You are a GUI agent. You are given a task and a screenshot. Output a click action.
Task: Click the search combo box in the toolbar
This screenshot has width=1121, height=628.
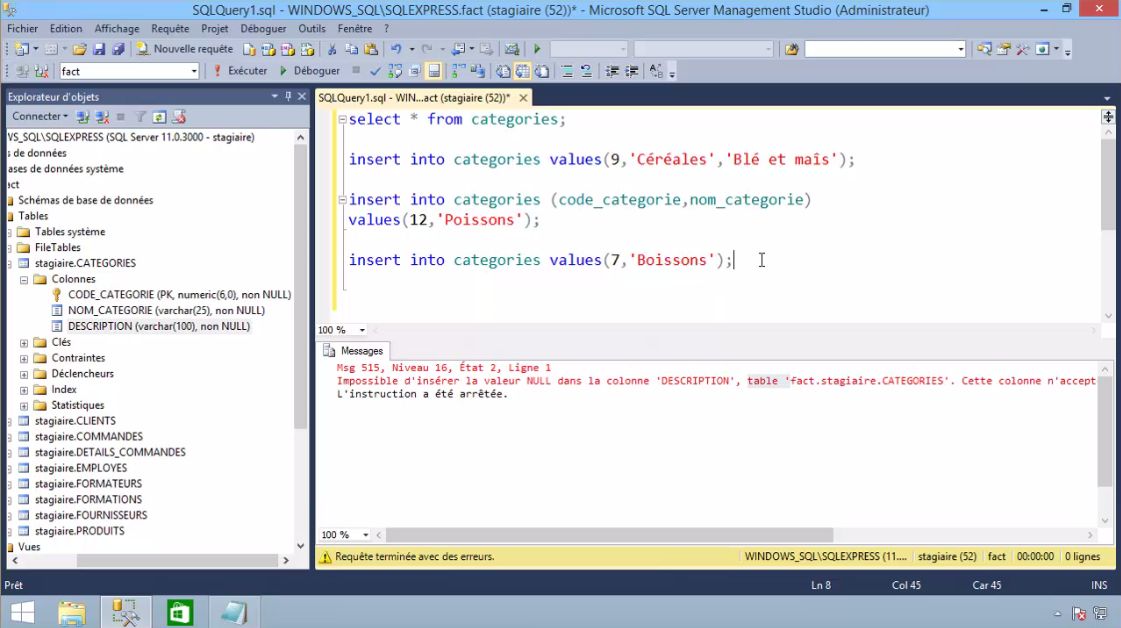point(885,49)
